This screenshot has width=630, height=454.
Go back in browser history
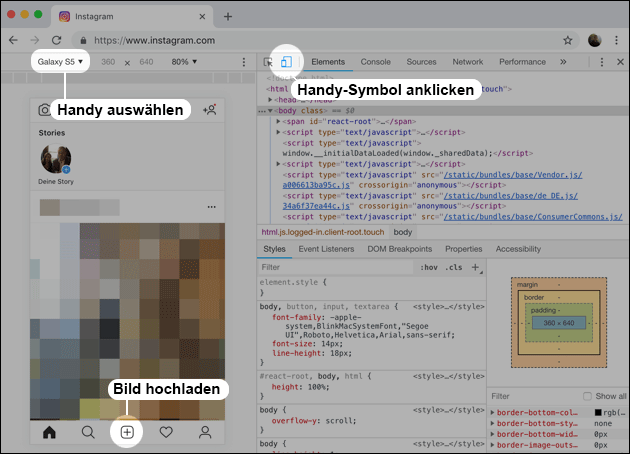click(13, 40)
